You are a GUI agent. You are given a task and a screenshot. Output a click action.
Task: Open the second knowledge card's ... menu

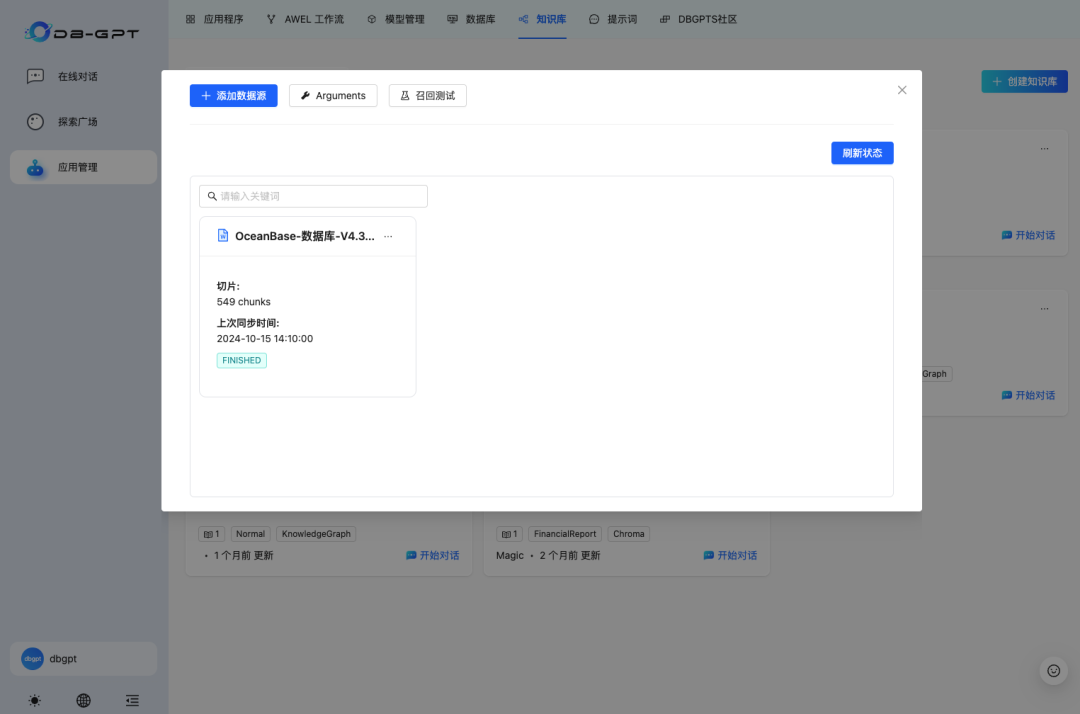[x=1044, y=309]
